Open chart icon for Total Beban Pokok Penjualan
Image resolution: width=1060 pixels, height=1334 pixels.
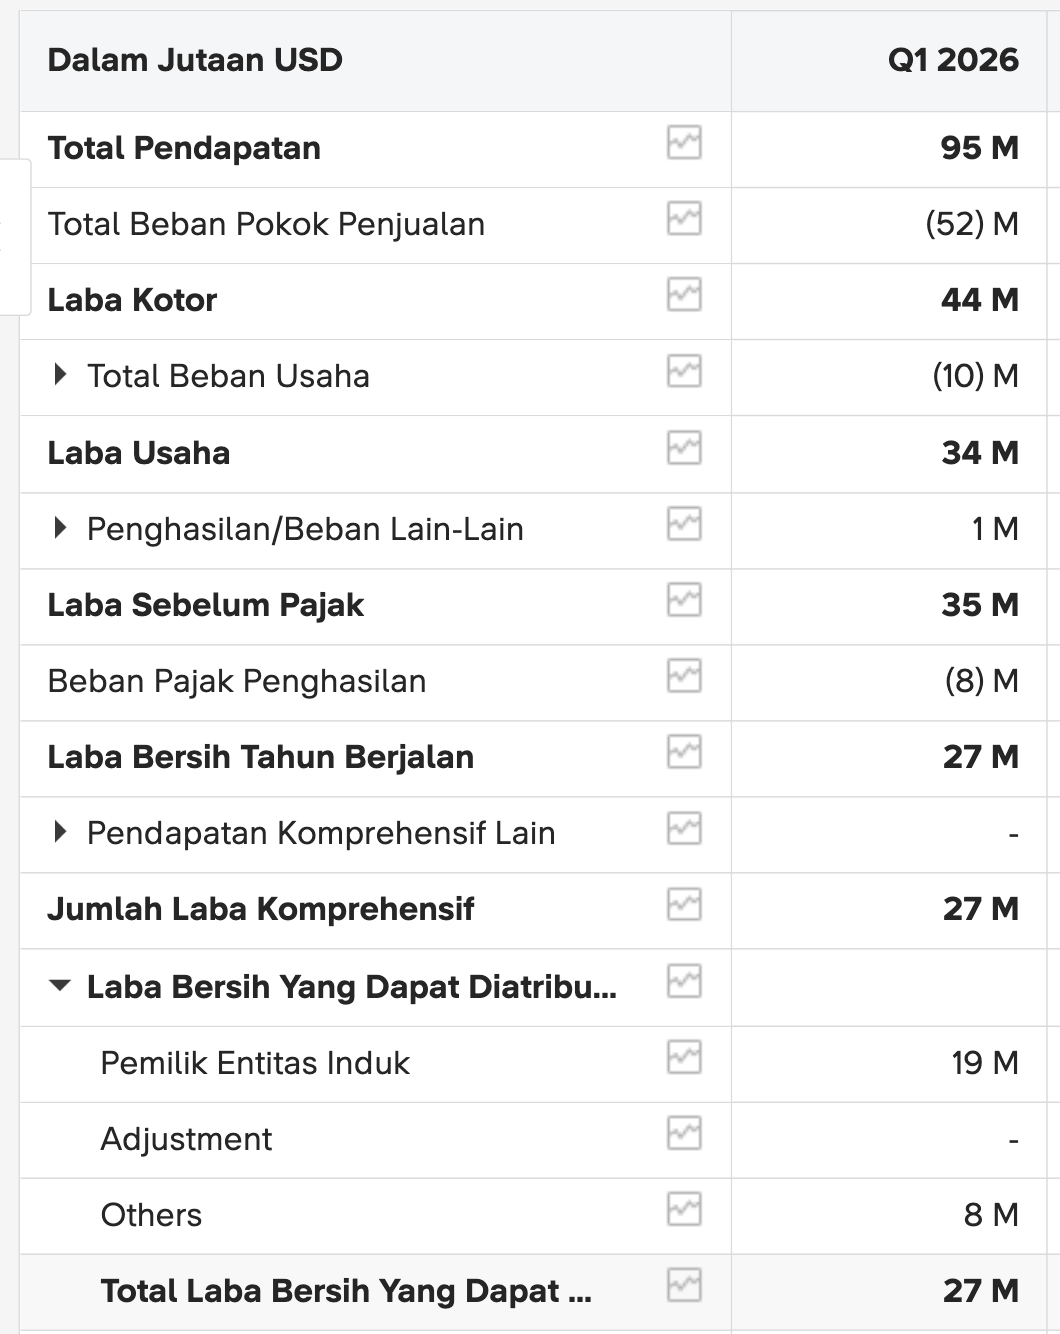click(x=684, y=218)
